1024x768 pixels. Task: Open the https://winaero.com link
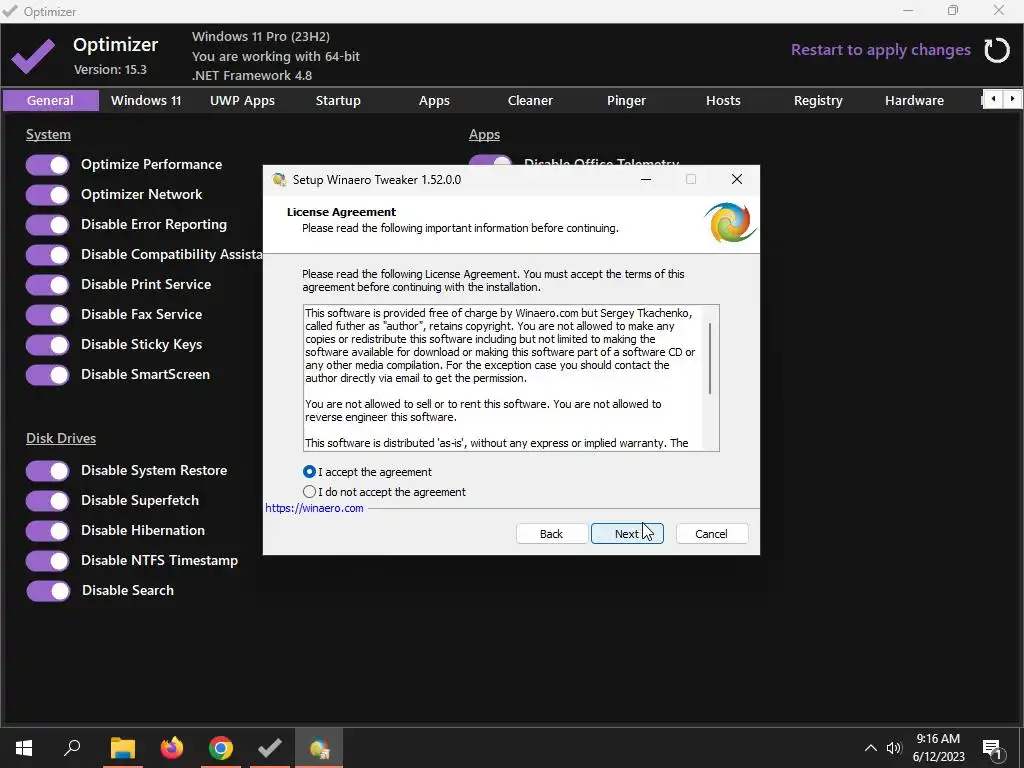(314, 508)
